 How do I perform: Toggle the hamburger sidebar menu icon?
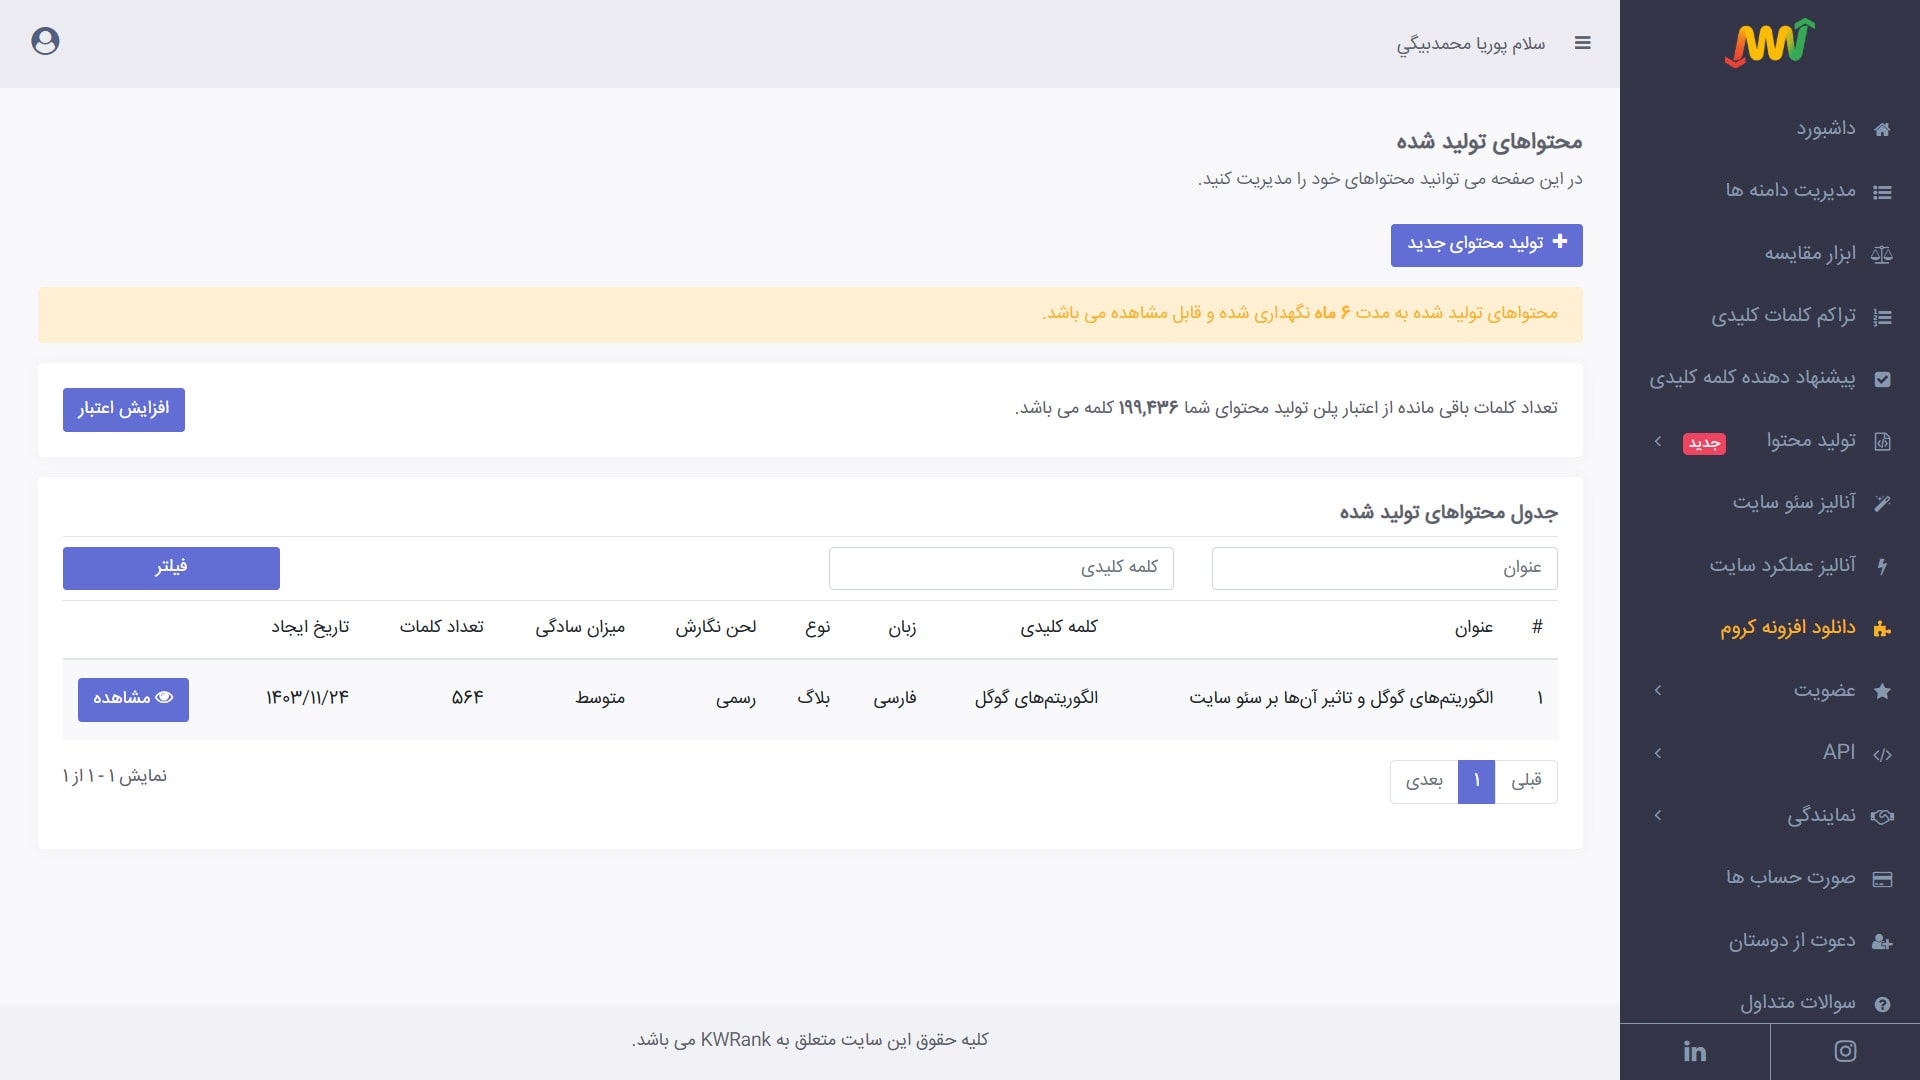click(1582, 43)
